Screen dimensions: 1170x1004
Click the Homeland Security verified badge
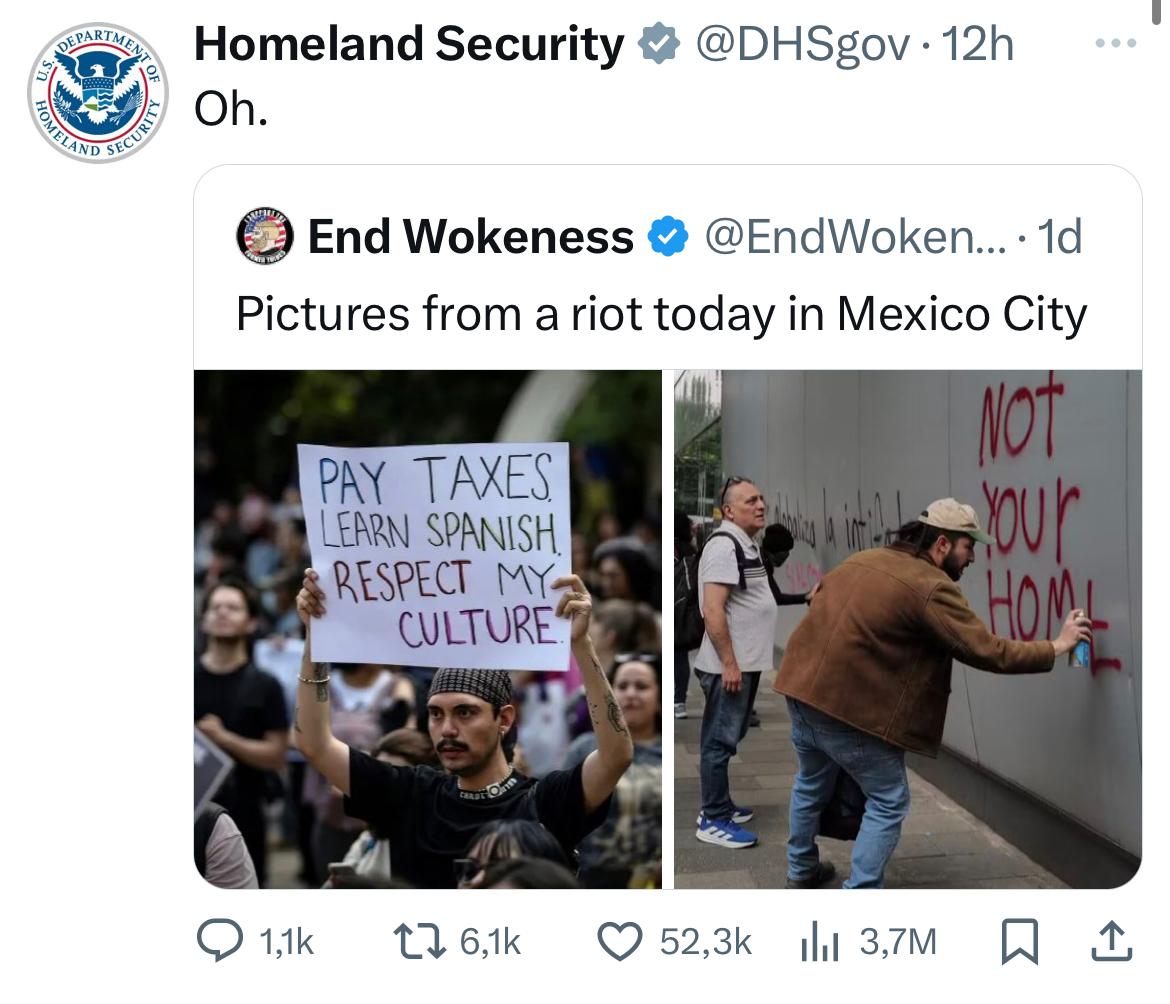tap(658, 43)
